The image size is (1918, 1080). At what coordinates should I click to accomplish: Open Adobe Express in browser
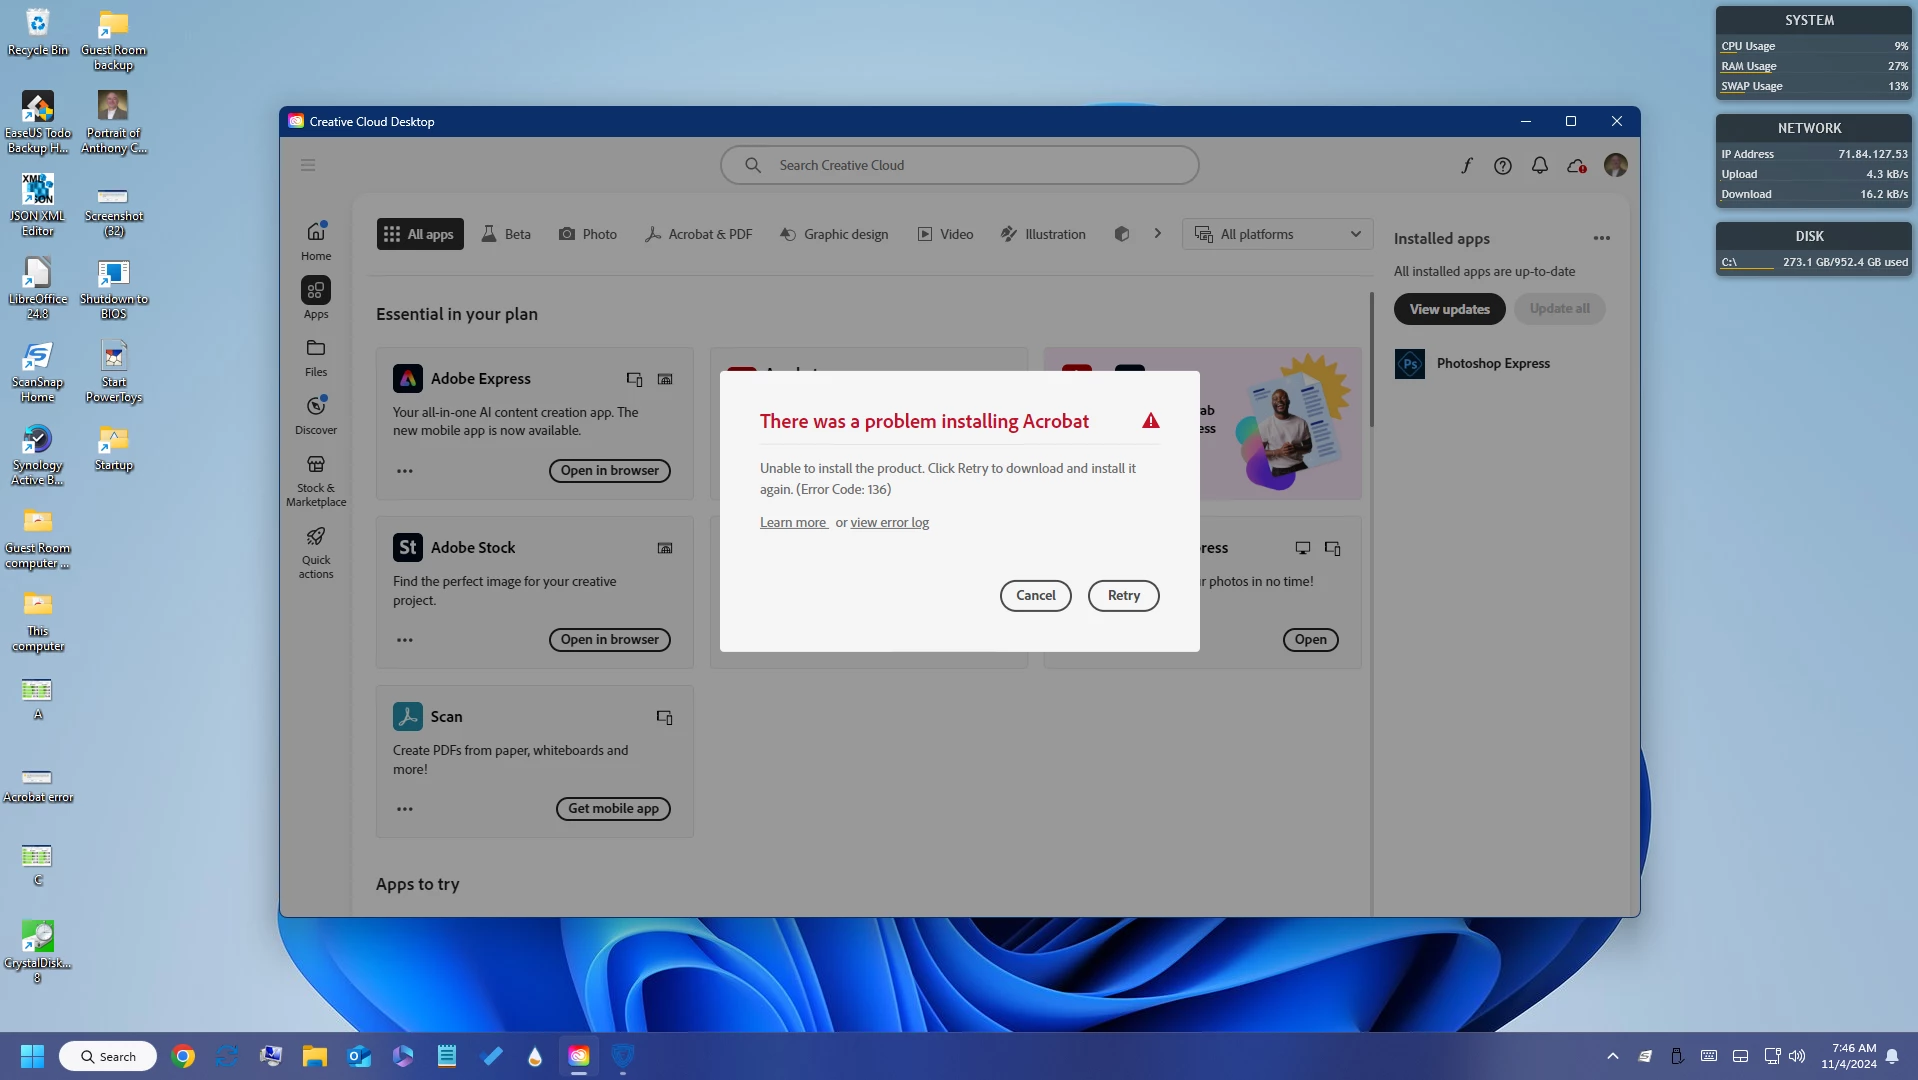[609, 470]
